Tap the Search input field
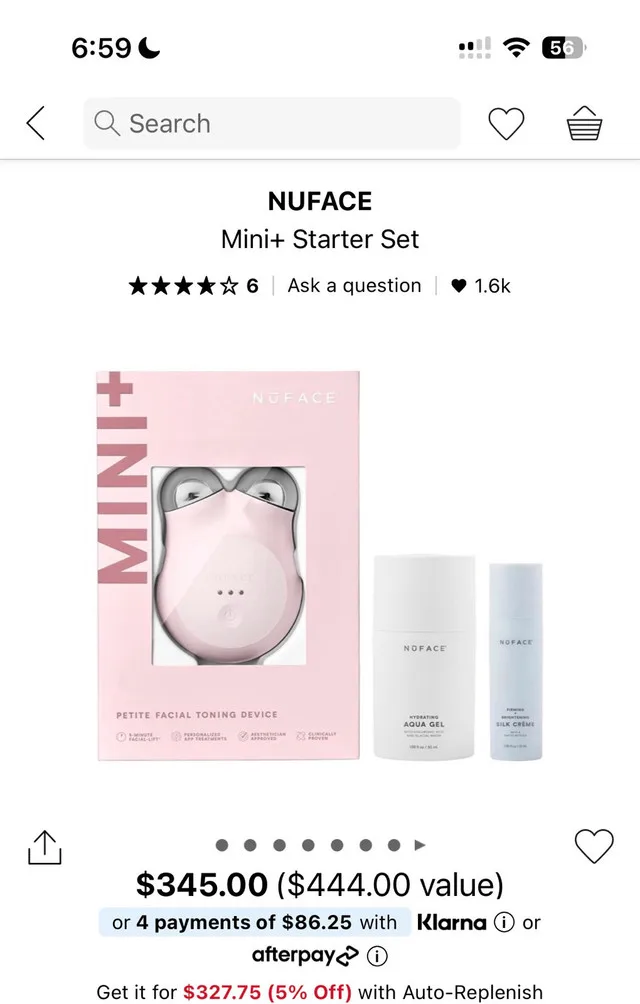Image resolution: width=640 pixels, height=1004 pixels. pos(272,123)
